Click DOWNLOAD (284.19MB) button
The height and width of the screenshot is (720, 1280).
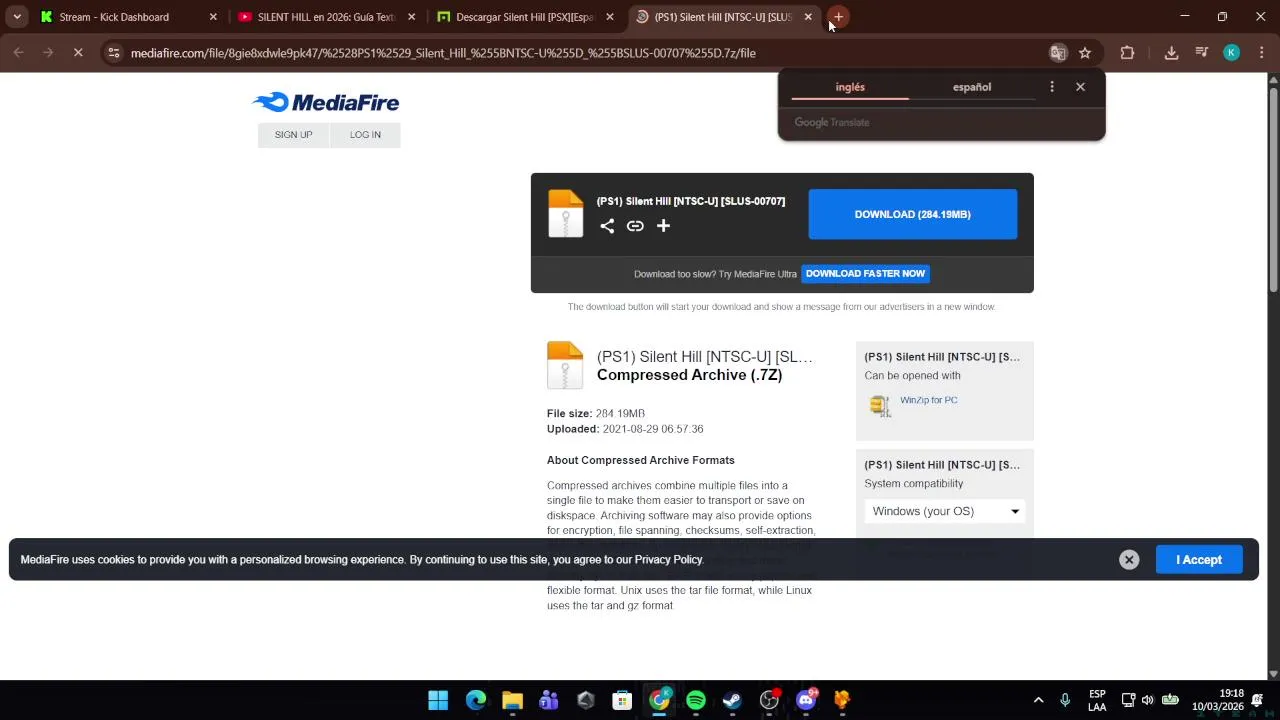913,214
